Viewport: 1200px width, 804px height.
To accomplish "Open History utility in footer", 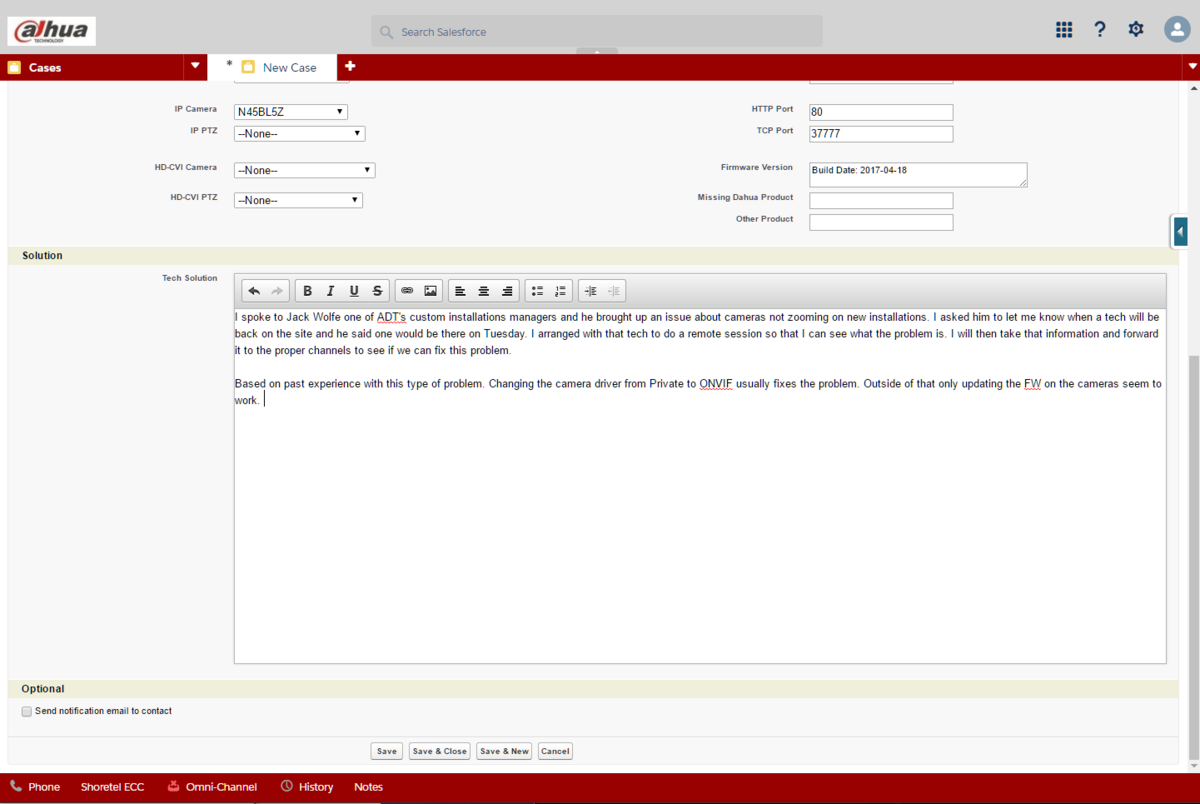I will tap(307, 787).
